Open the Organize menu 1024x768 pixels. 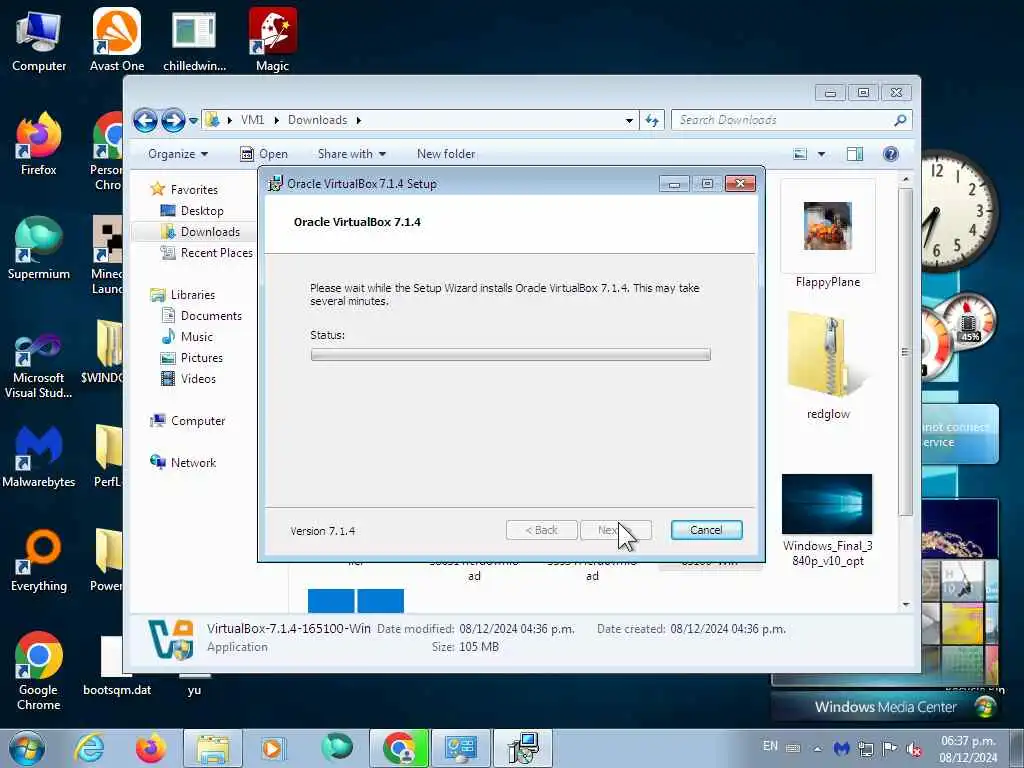[178, 154]
